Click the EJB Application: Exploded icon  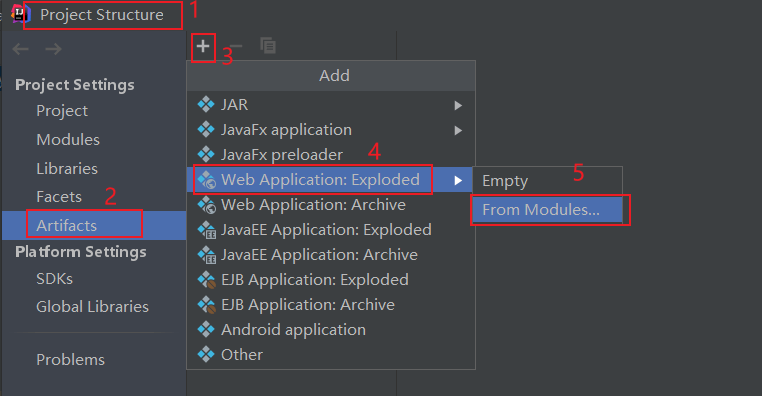tap(207, 280)
